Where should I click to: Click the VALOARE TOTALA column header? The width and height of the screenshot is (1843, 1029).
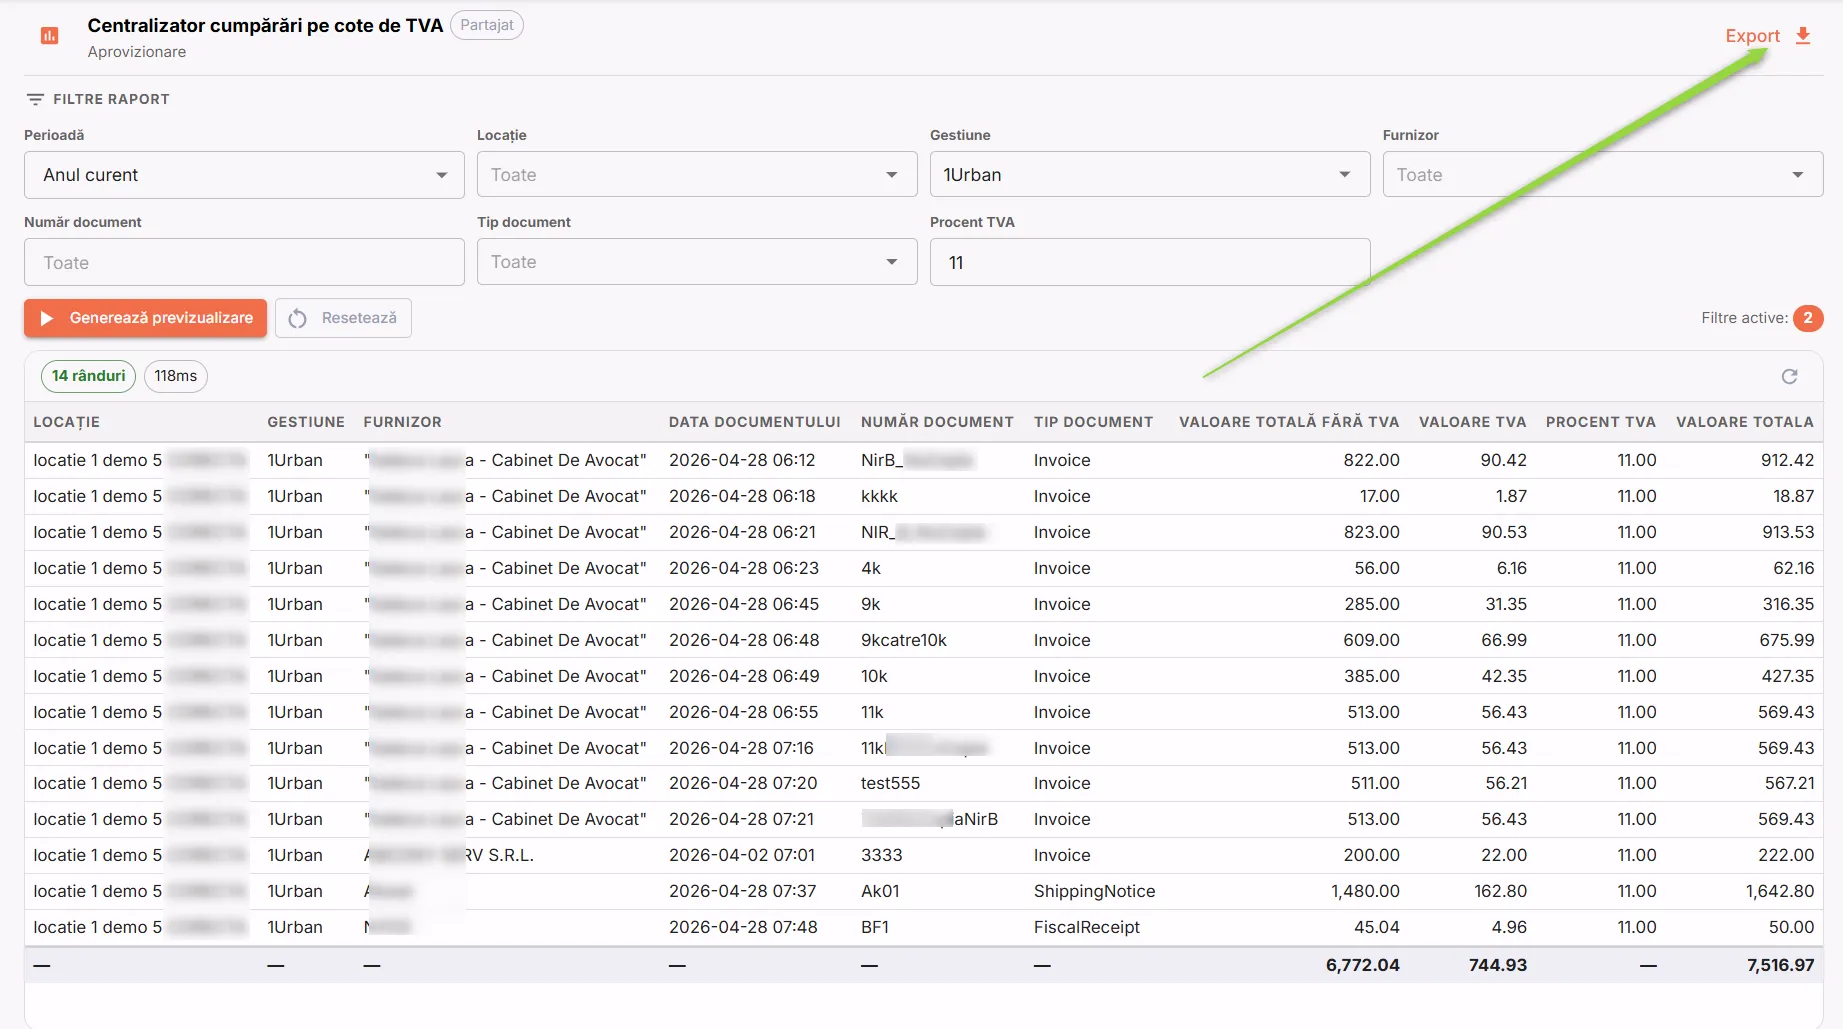pos(1745,422)
